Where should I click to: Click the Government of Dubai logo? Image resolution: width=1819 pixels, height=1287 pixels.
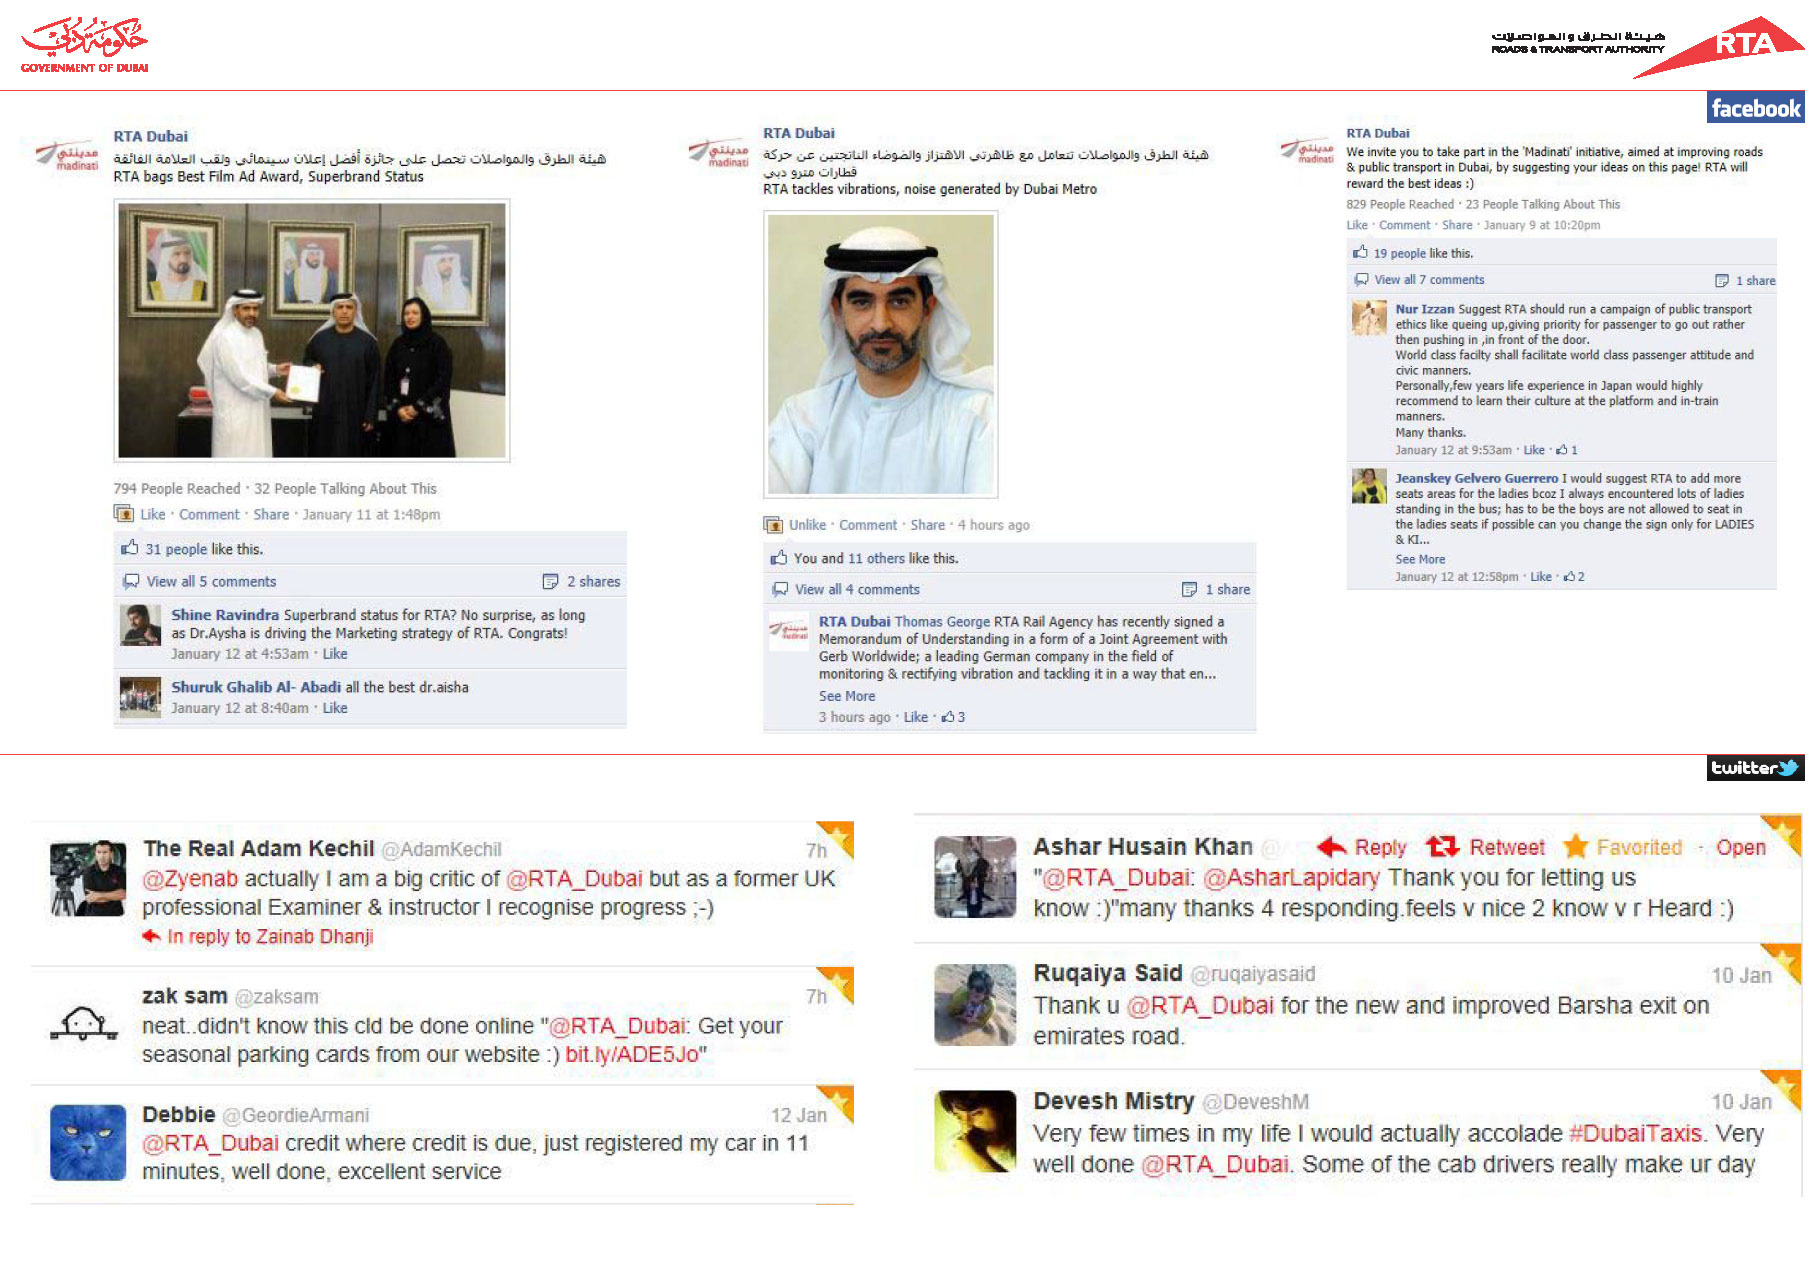click(84, 46)
